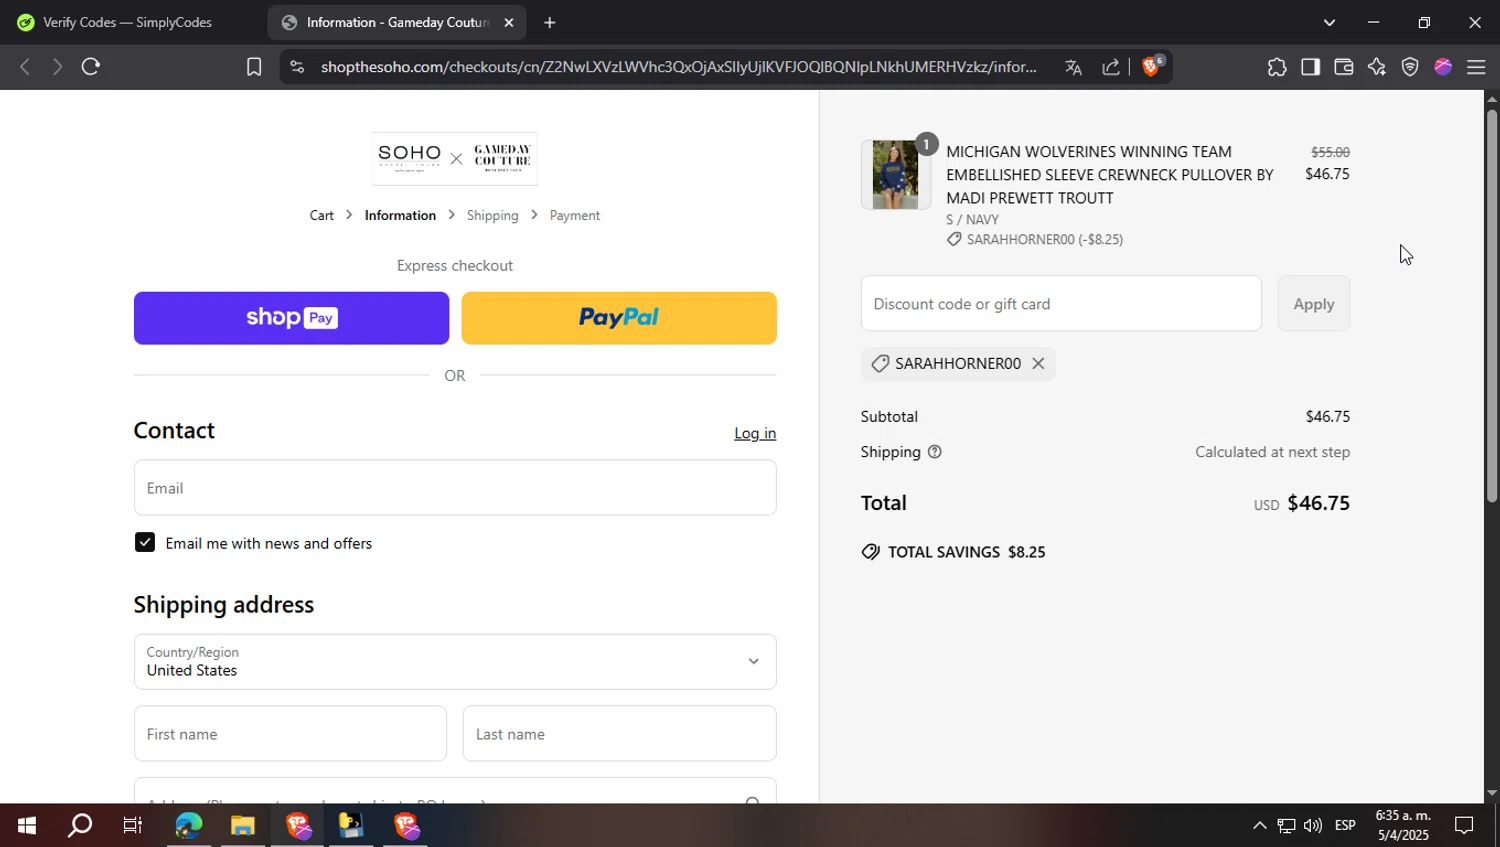
Task: Open a new browser tab
Action: click(549, 22)
